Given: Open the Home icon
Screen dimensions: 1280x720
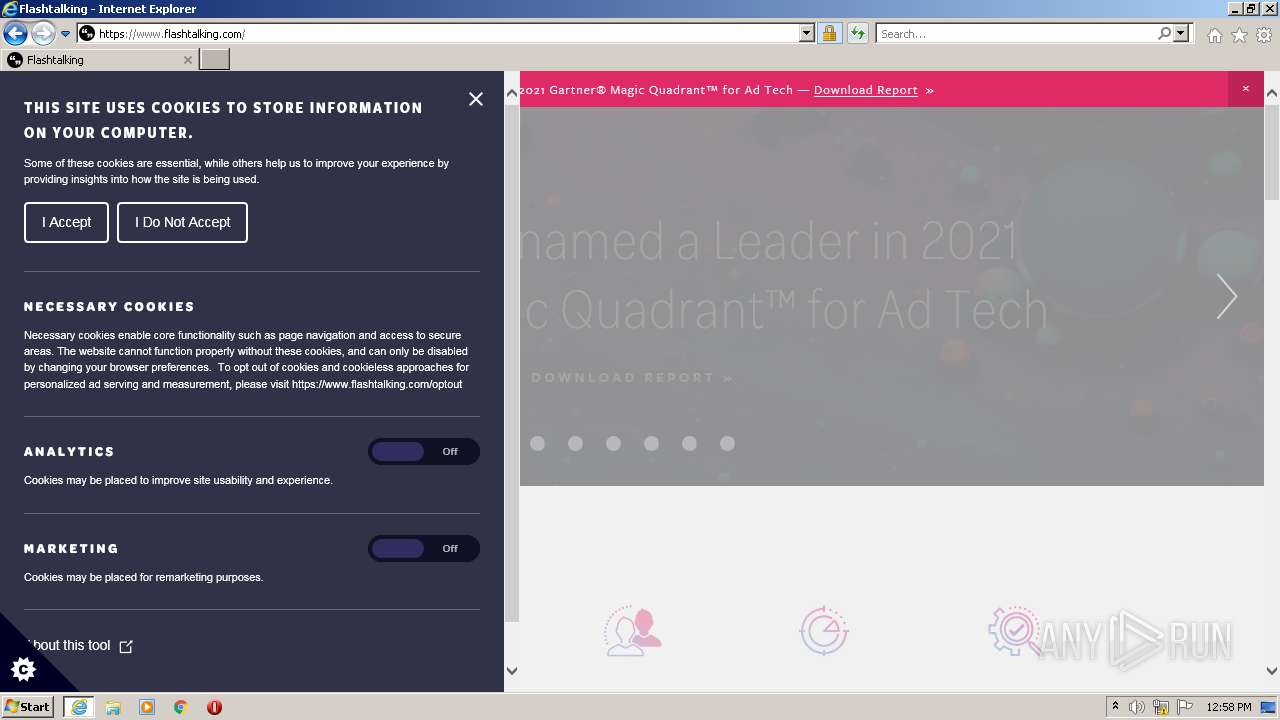Looking at the screenshot, I should pos(1214,35).
